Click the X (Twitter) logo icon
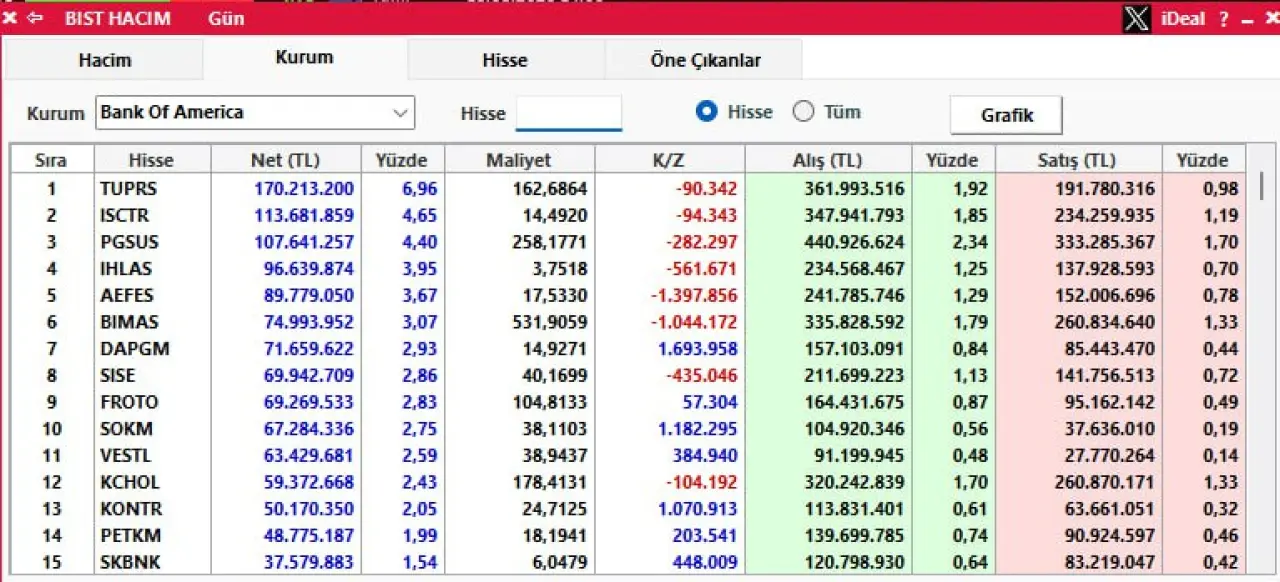The width and height of the screenshot is (1280, 582). tap(1136, 18)
